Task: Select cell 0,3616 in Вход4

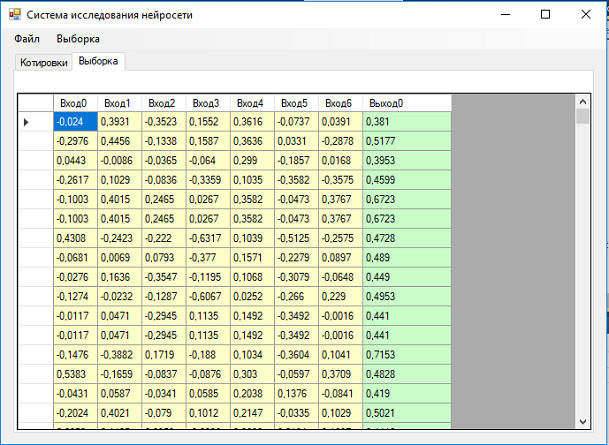Action: (252, 122)
